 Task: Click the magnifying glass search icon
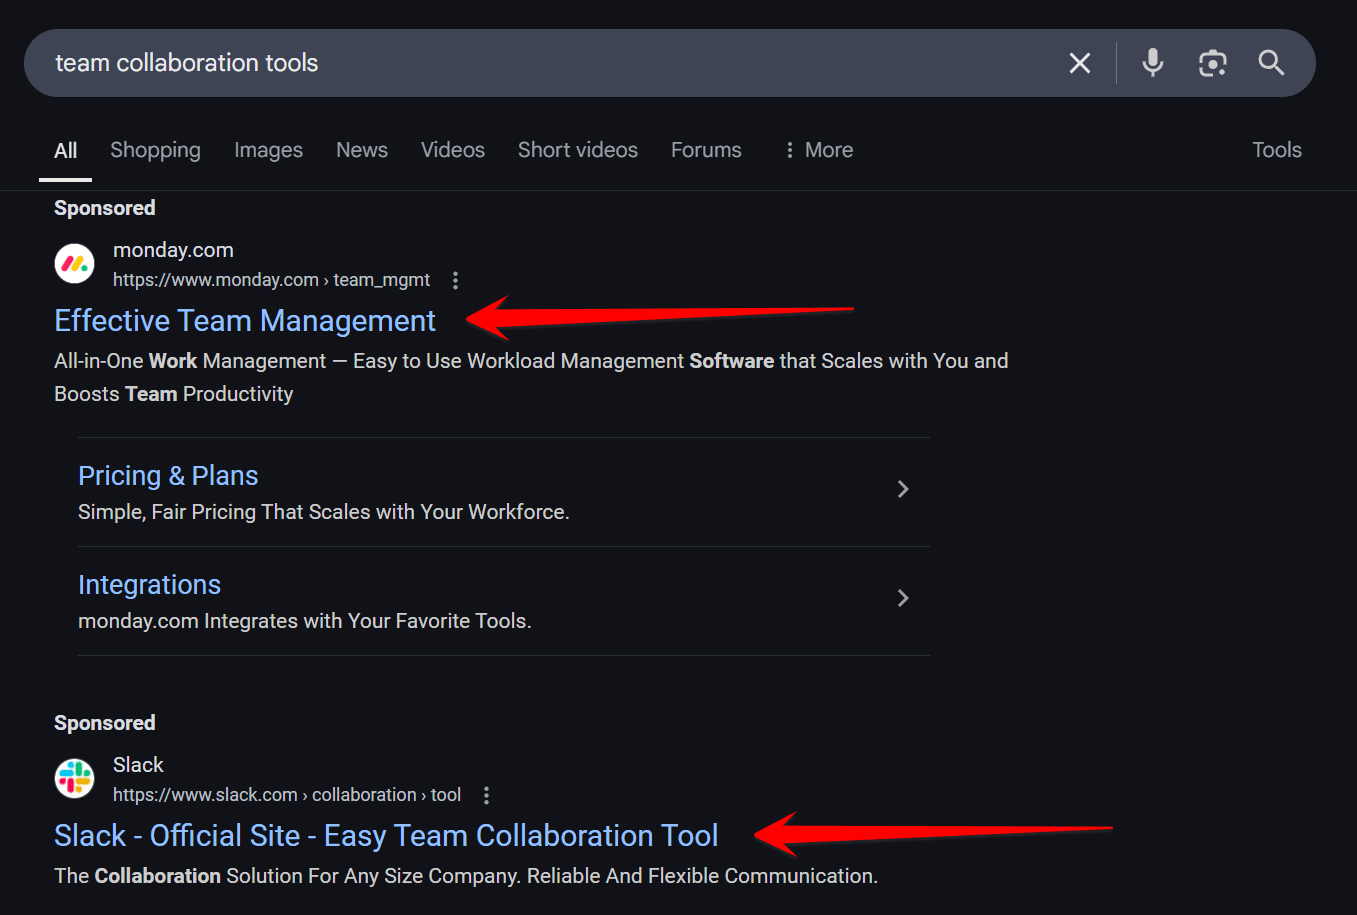click(1271, 63)
